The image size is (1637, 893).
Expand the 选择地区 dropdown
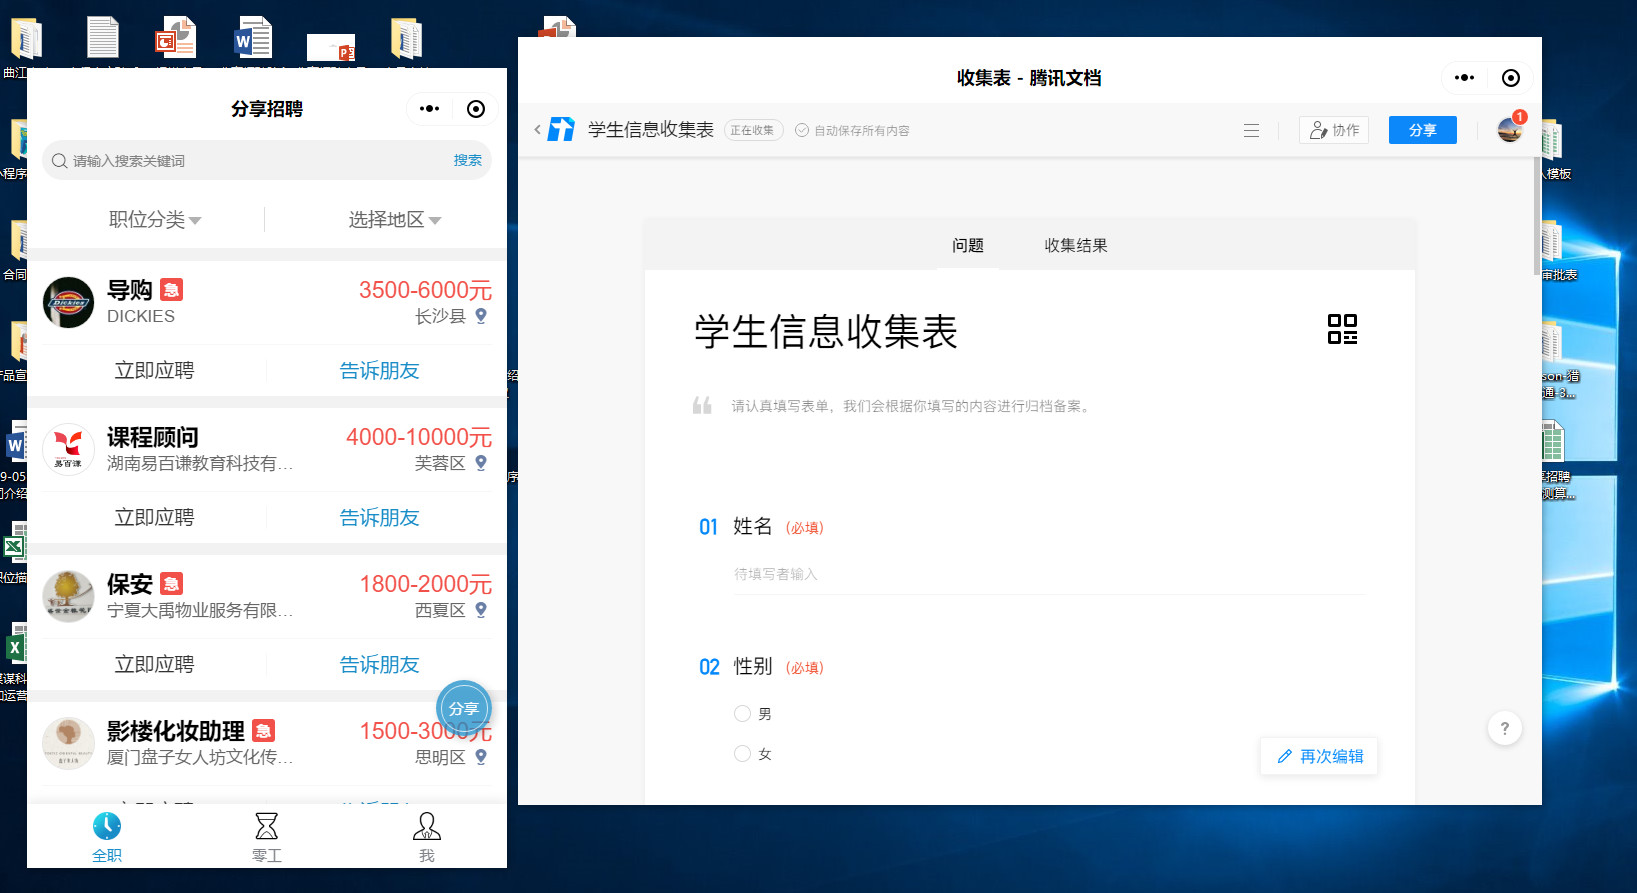point(394,220)
